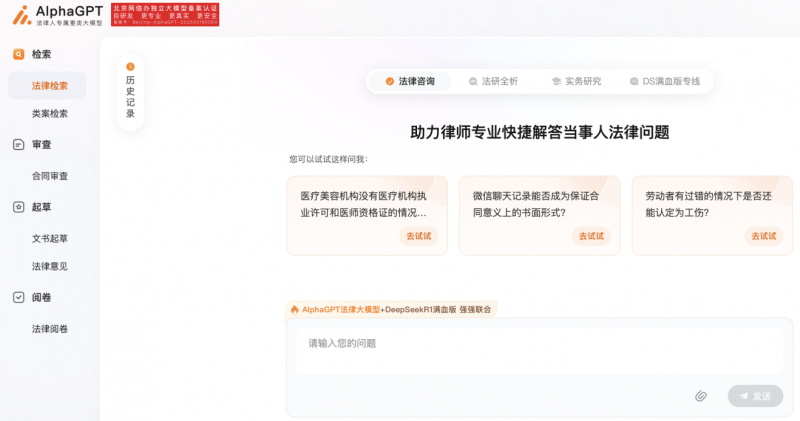Open the 历史记录 history panel
The width and height of the screenshot is (800, 421).
pyautogui.click(x=130, y=92)
